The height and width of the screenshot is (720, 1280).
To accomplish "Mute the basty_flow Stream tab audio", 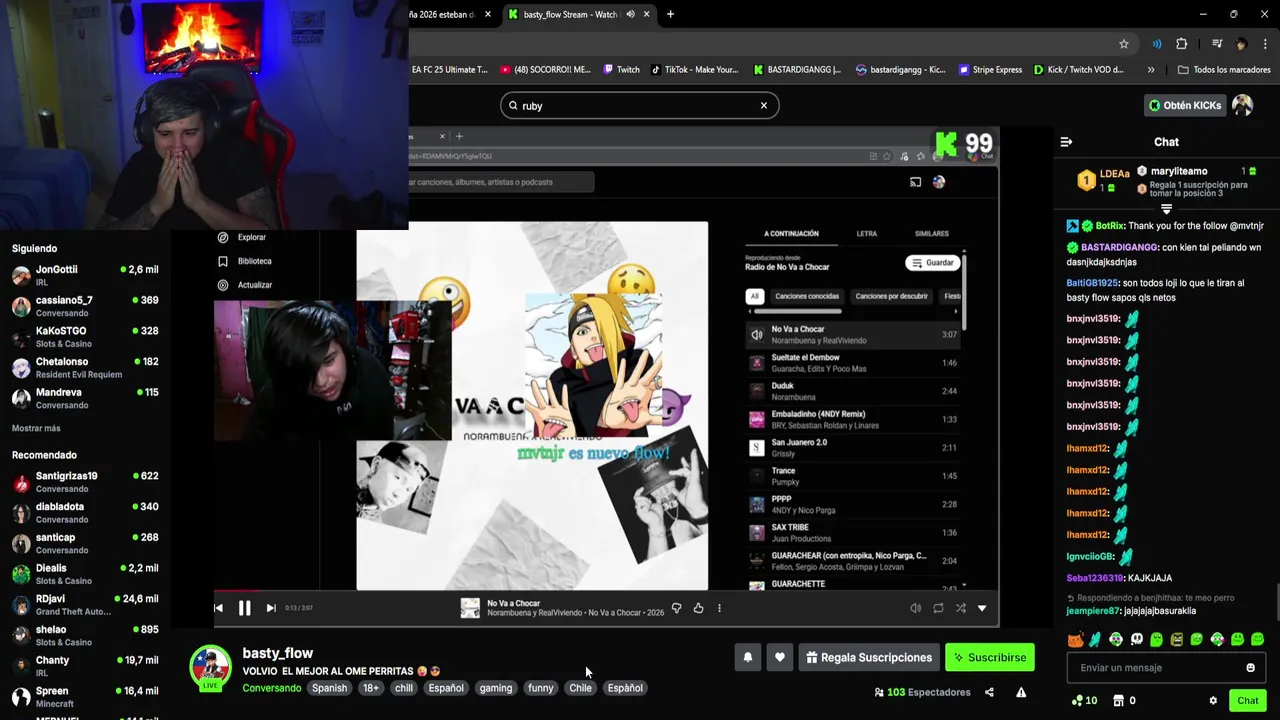I will pyautogui.click(x=630, y=14).
